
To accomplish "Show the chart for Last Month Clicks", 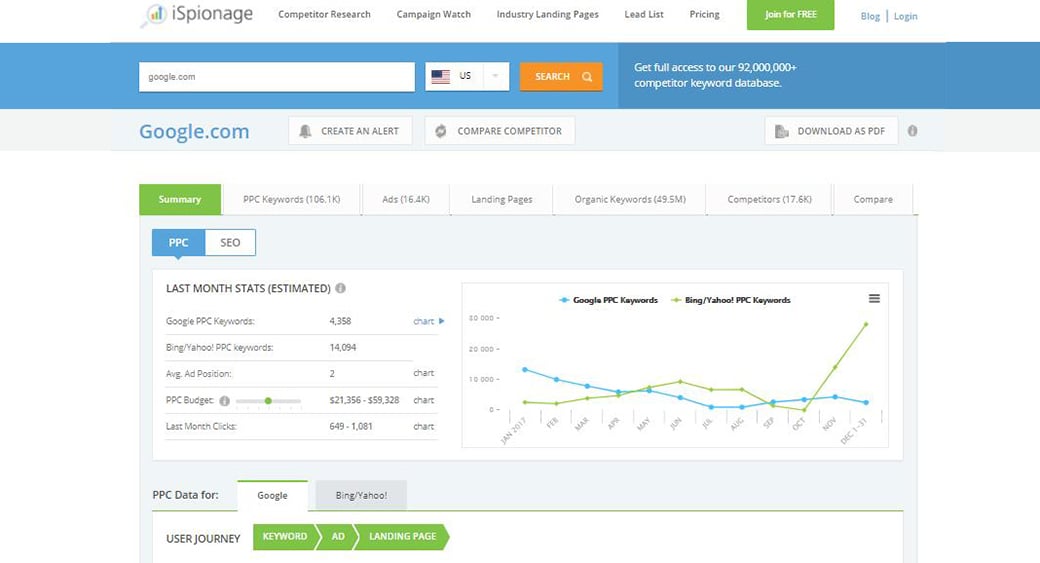I will click(423, 426).
